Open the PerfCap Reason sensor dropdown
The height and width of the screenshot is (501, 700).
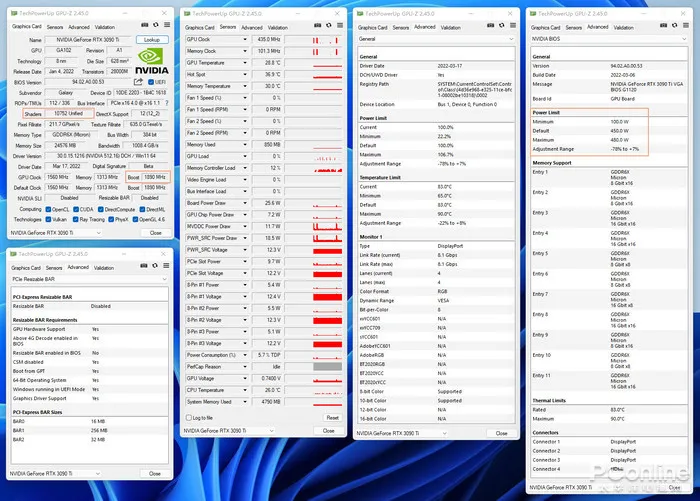(245, 367)
